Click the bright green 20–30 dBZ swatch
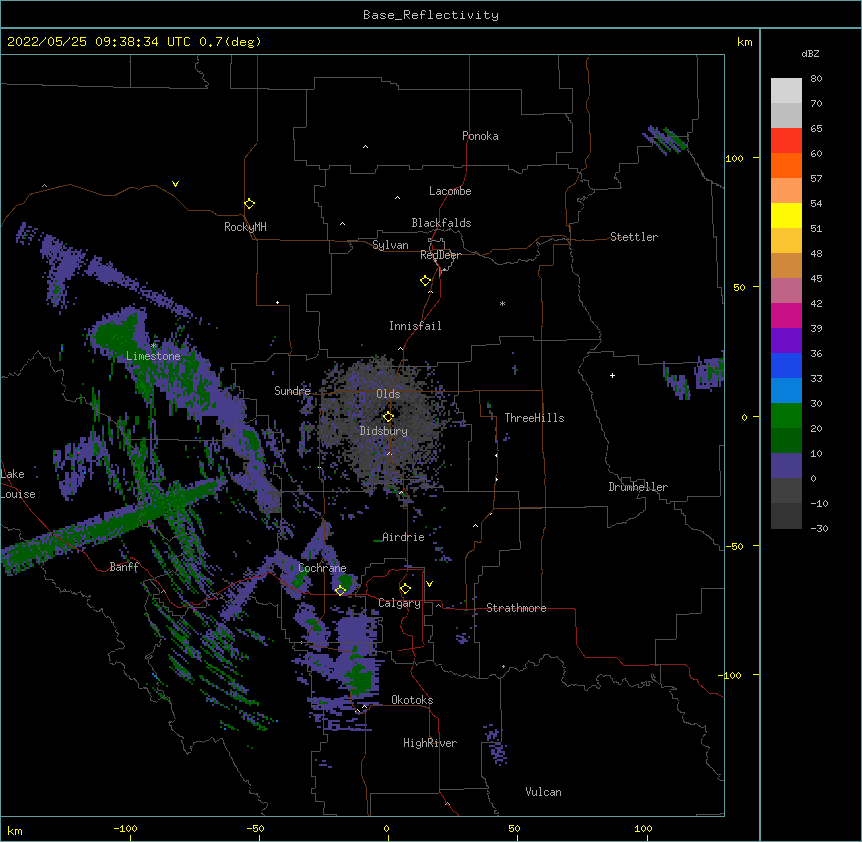The image size is (862, 842). click(786, 416)
